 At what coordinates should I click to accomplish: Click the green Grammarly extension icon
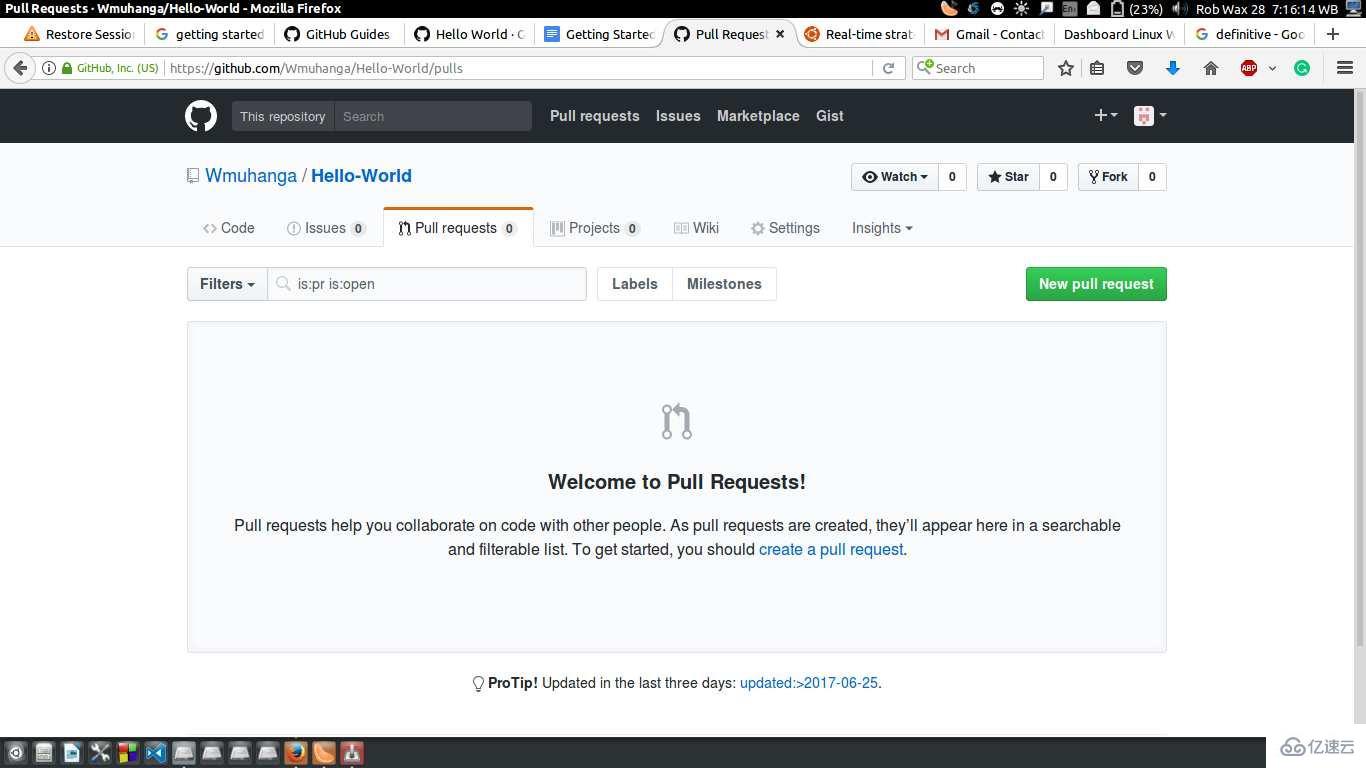point(1302,68)
